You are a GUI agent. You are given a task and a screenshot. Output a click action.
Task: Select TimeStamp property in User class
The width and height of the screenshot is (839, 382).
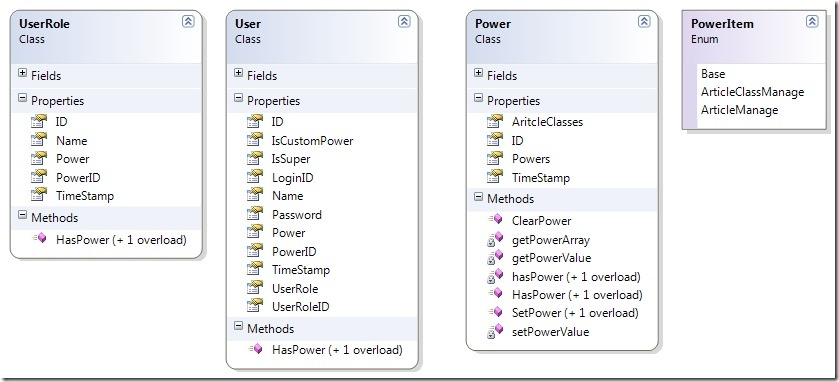point(301,270)
